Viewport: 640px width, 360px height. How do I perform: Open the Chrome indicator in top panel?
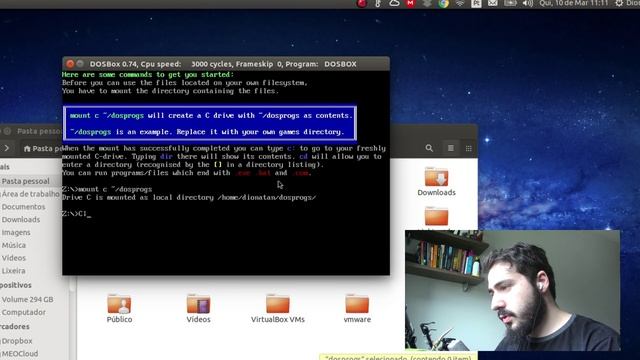(443, 4)
